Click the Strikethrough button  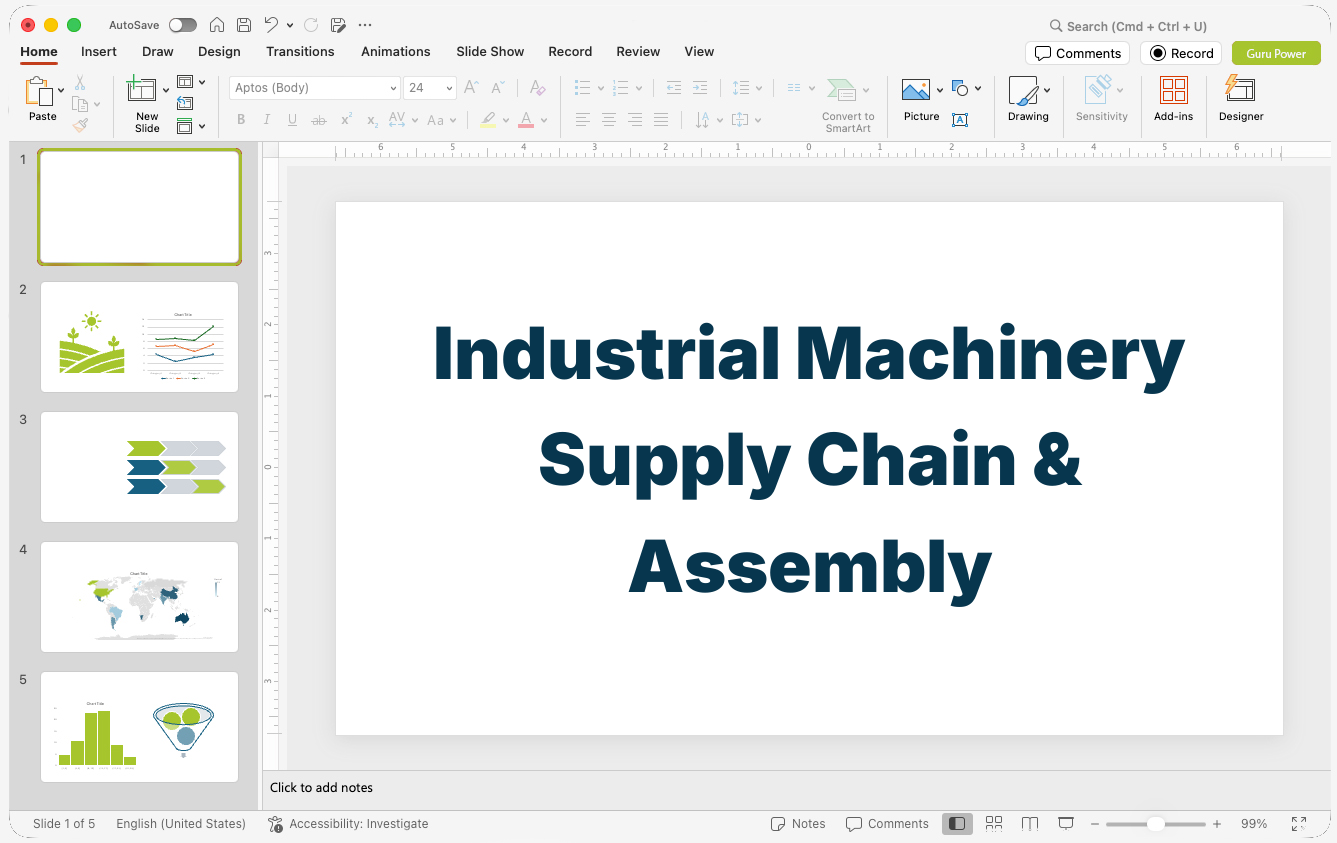coord(319,120)
